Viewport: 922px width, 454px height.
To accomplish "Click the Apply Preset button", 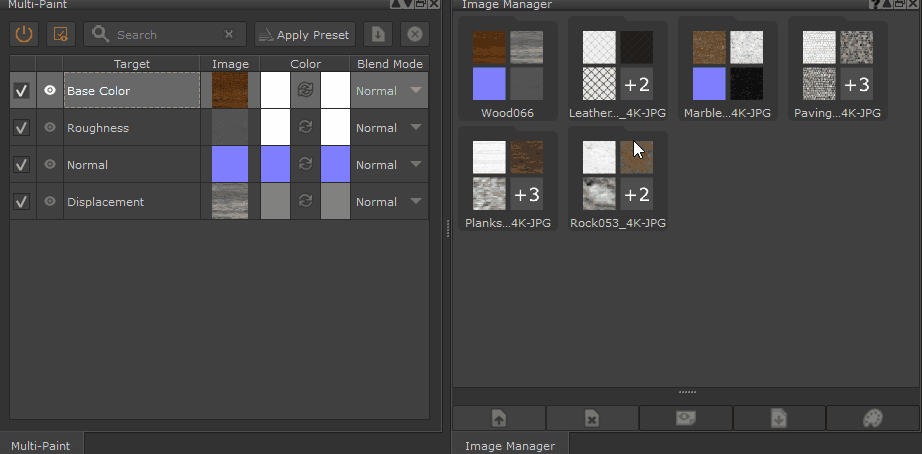I will click(x=305, y=34).
